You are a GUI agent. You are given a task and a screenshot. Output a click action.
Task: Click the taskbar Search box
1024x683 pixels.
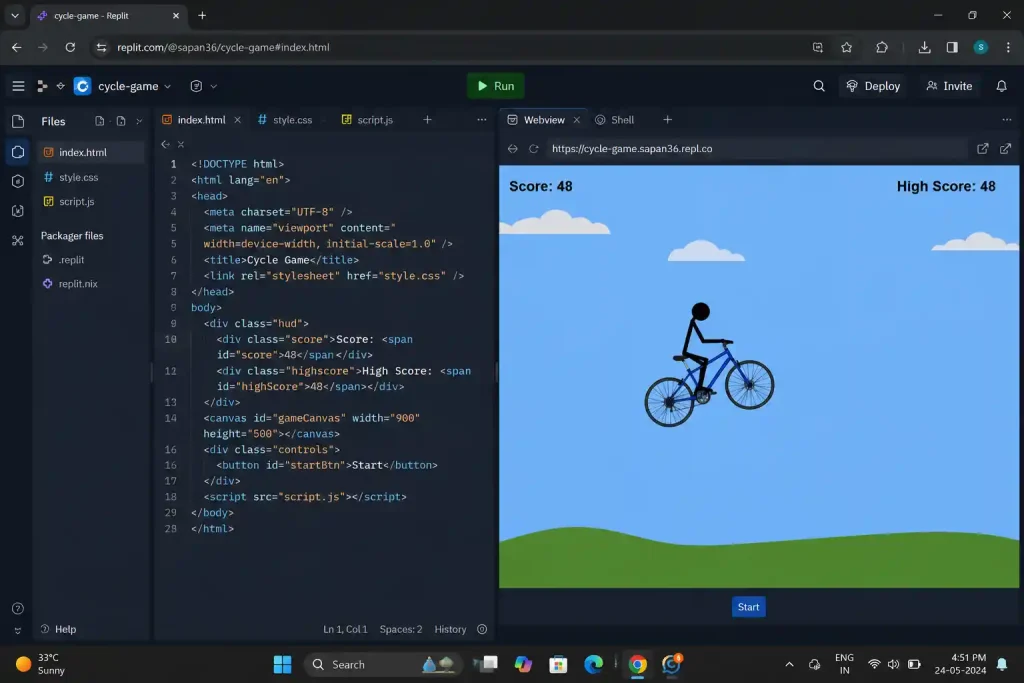(x=383, y=665)
